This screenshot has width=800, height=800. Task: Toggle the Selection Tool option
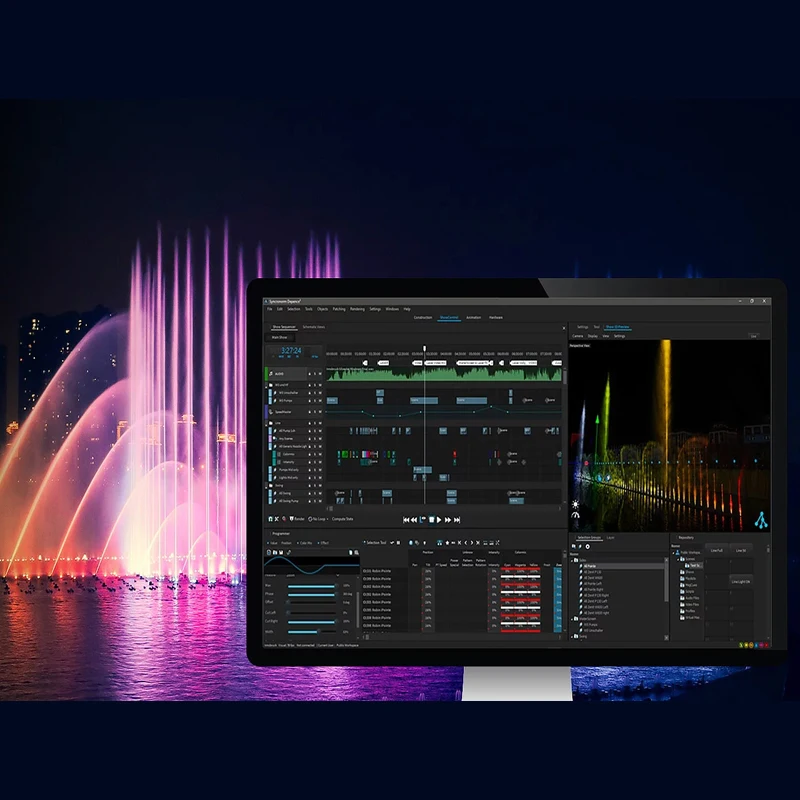376,543
